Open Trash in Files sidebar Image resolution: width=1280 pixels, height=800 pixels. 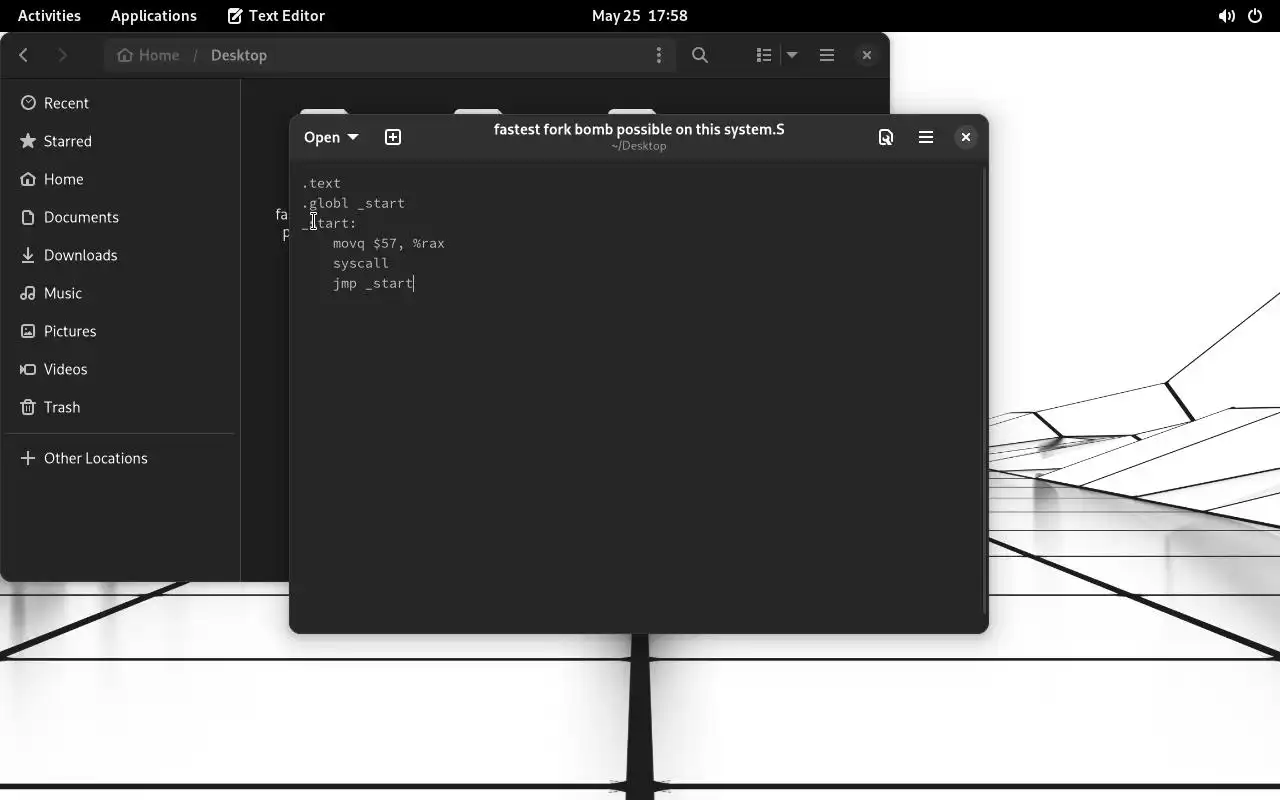120,407
